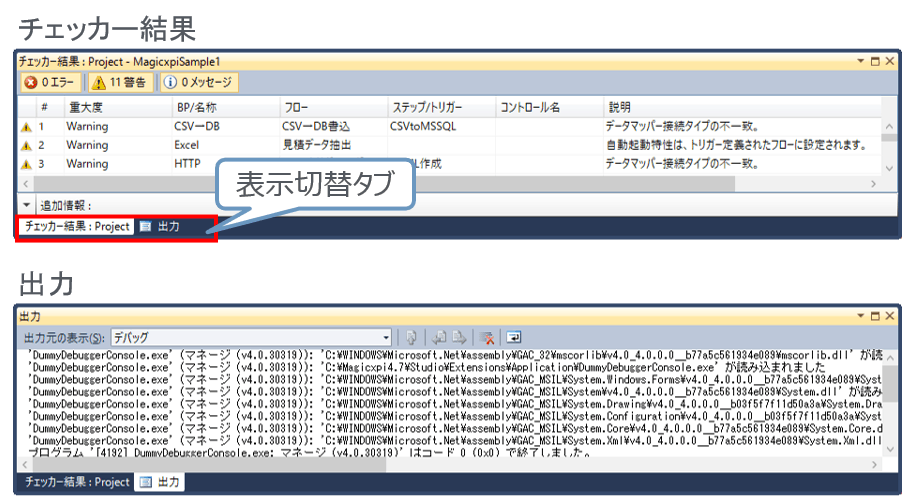The image size is (902, 496).
Task: Click warning icon on the Excel row
Action: coord(27,145)
